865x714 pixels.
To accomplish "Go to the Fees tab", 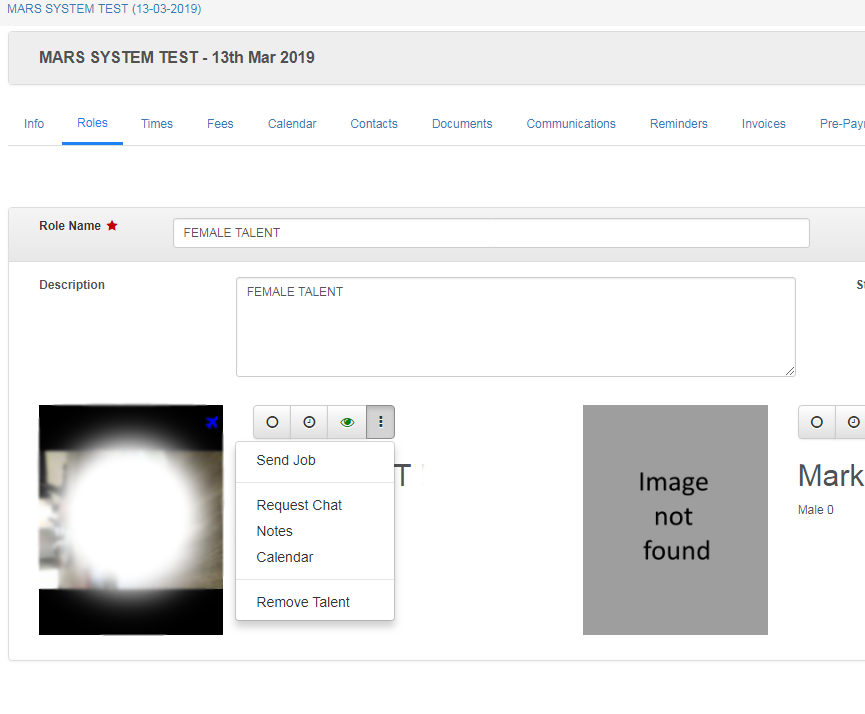I will (x=220, y=124).
